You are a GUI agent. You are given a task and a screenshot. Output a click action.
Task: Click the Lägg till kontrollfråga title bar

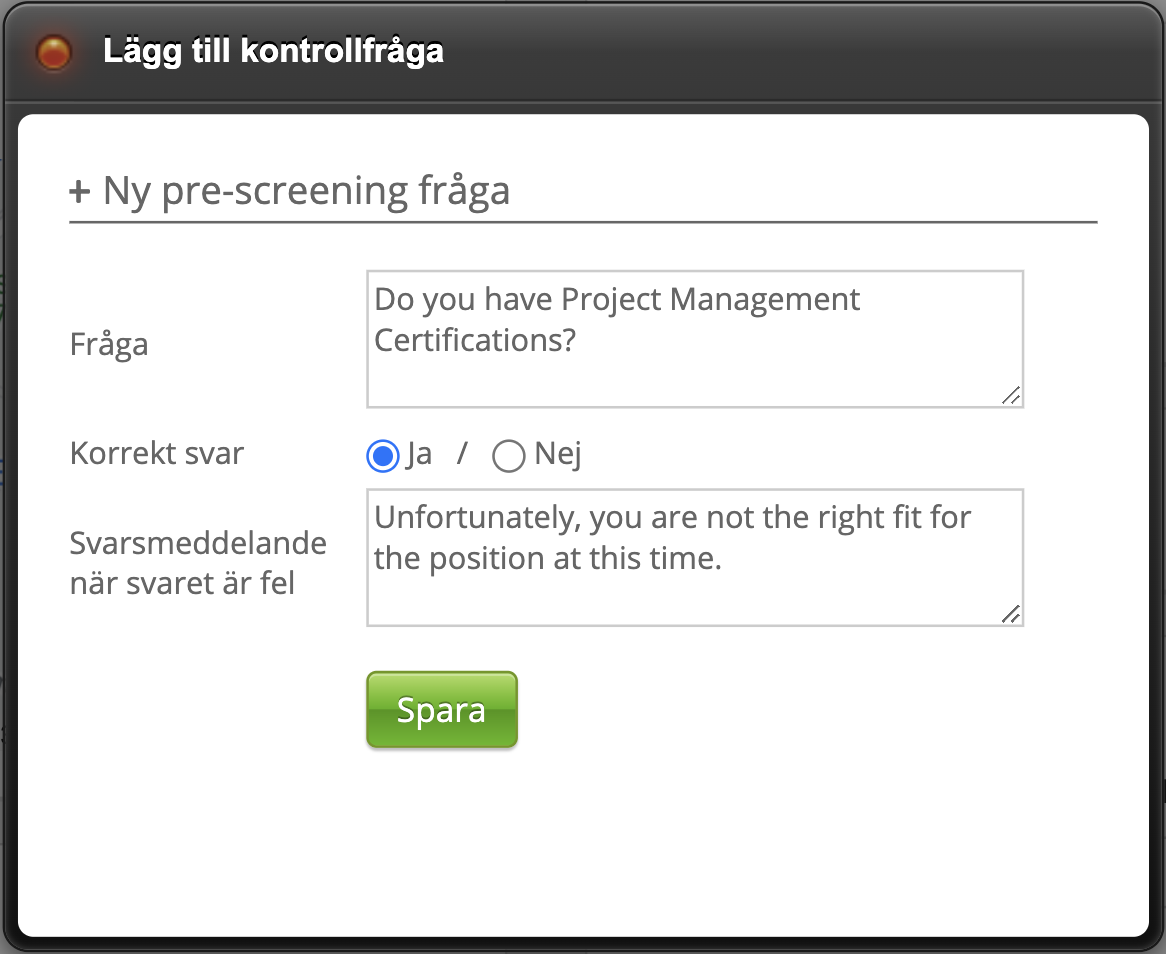tap(583, 51)
